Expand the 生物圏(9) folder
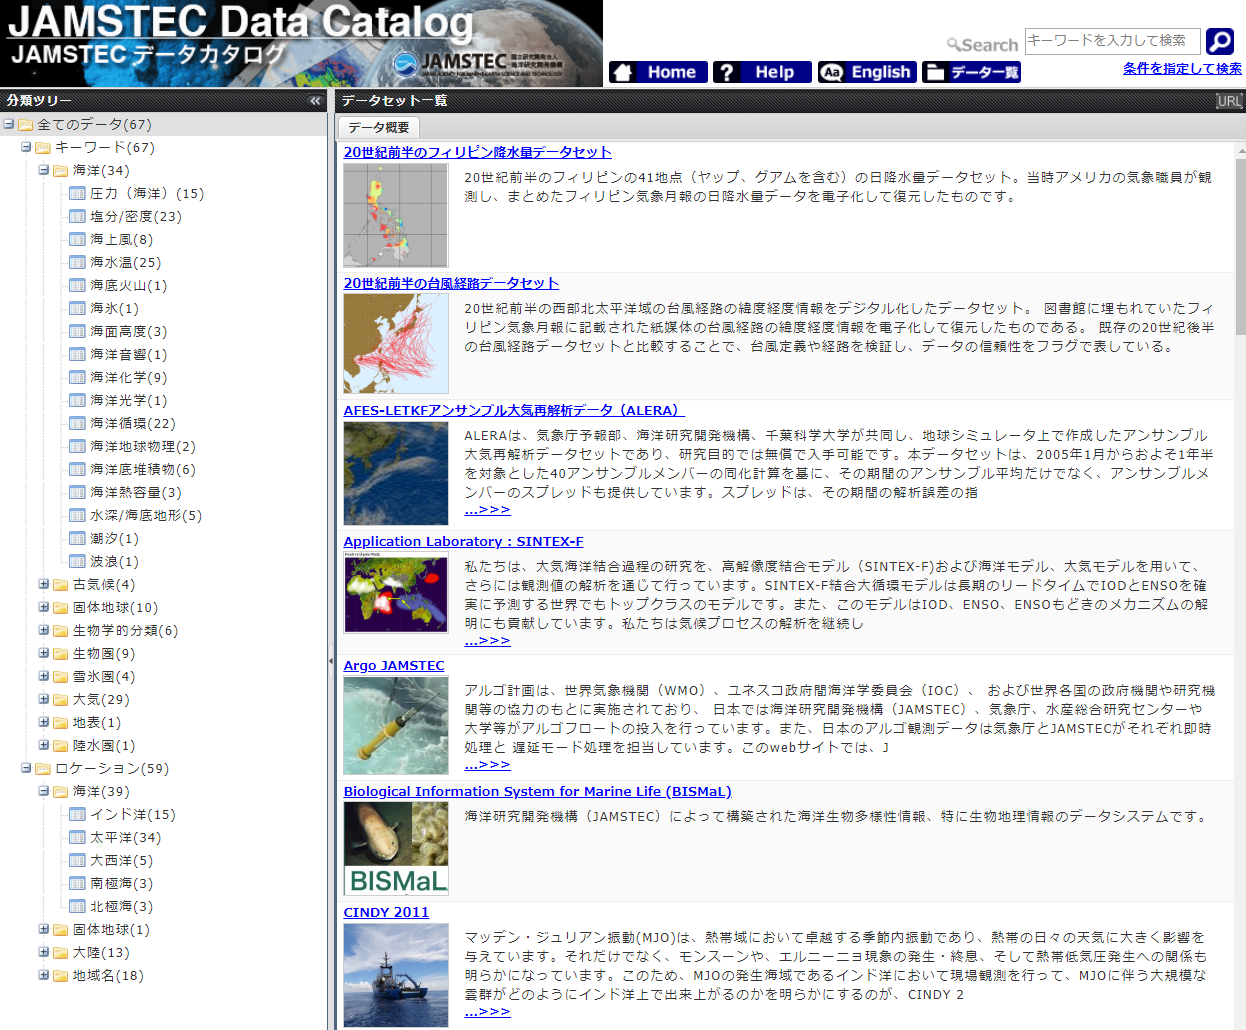The height and width of the screenshot is (1030, 1246). tap(44, 653)
